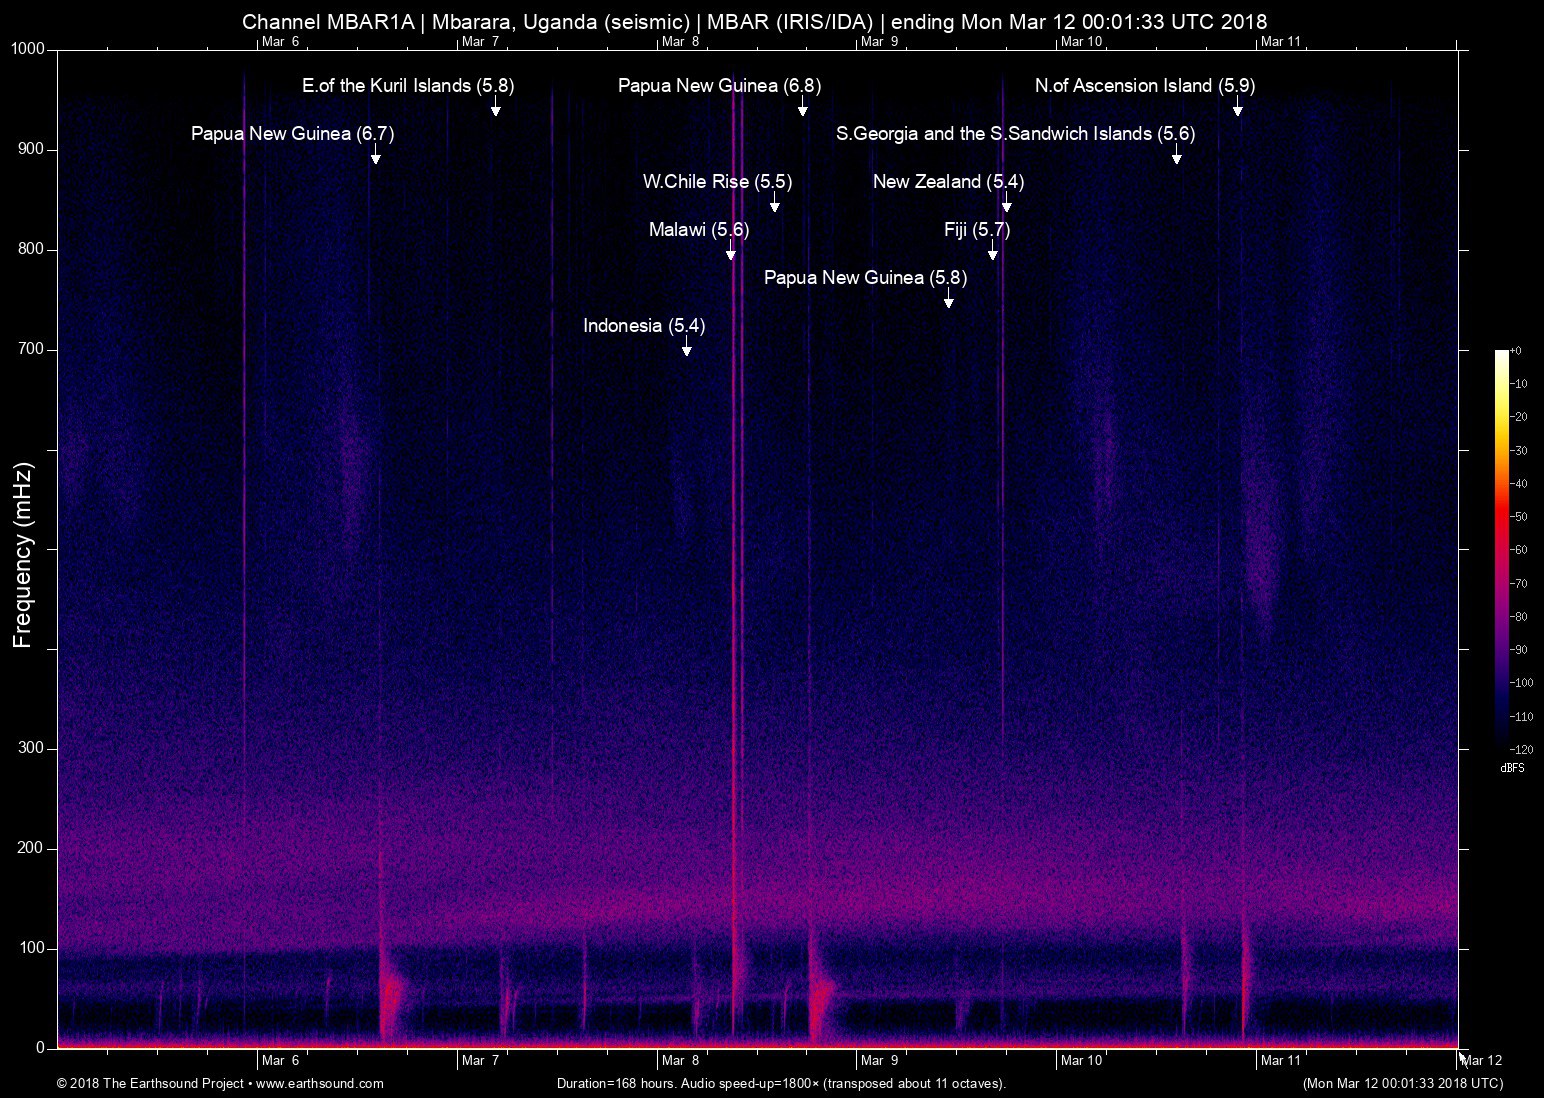The image size is (1544, 1098).
Task: Select the arrow under Malawi (5.6)
Action: [731, 251]
